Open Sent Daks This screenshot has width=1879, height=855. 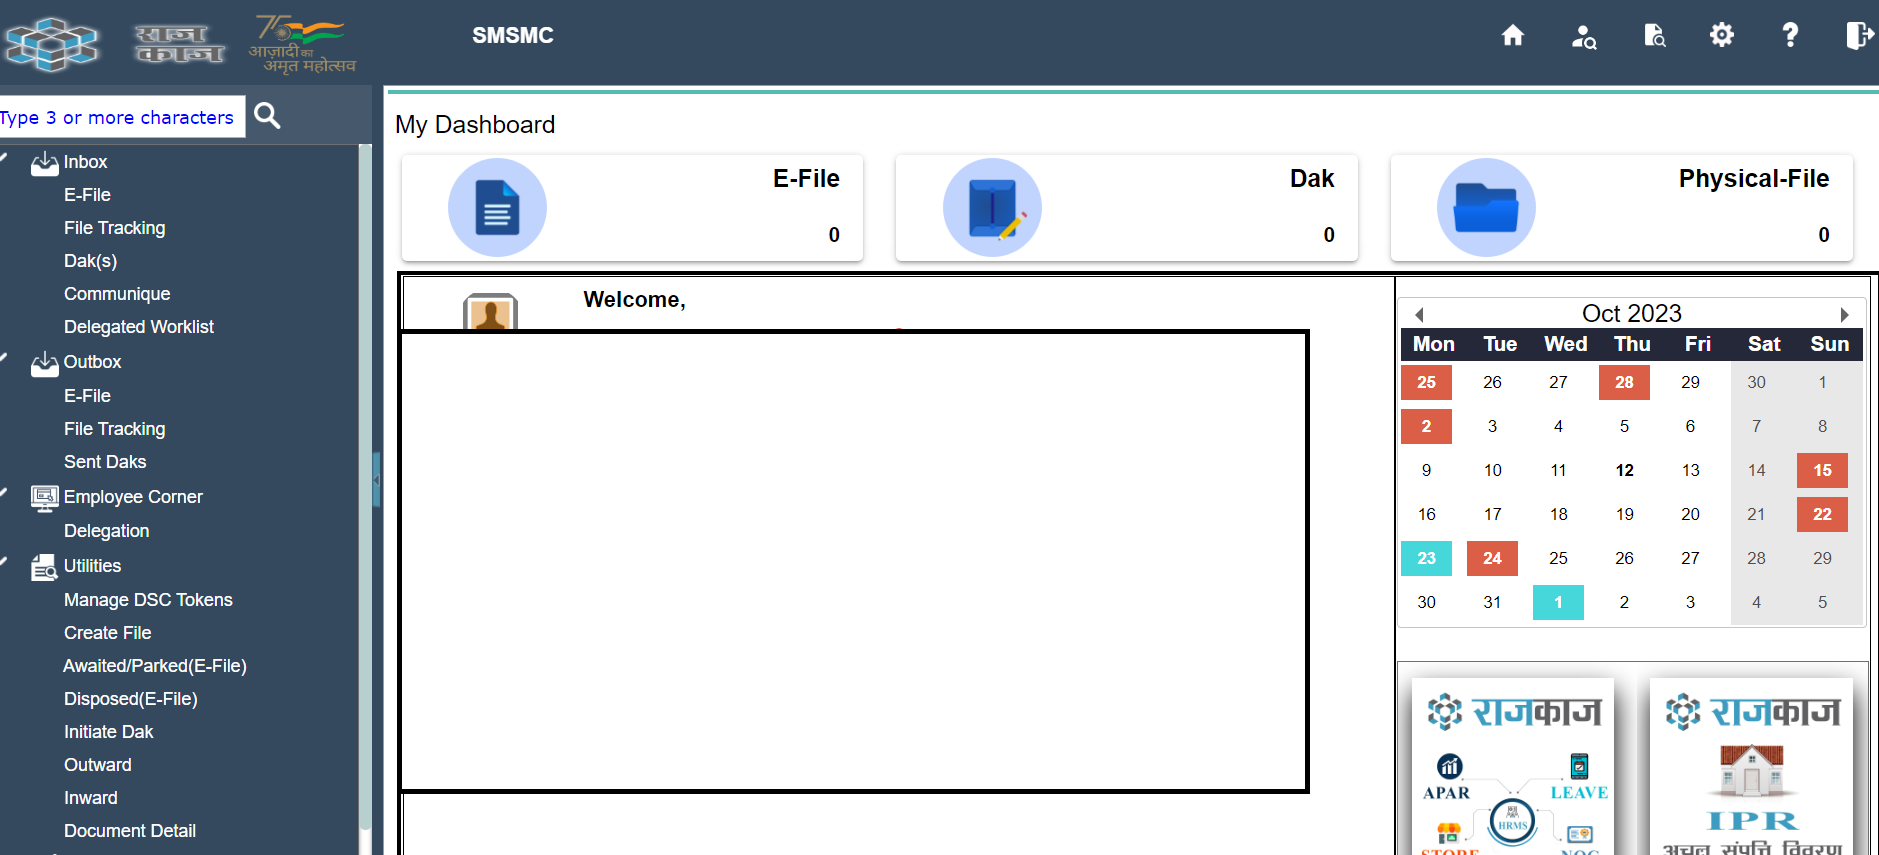tap(105, 462)
